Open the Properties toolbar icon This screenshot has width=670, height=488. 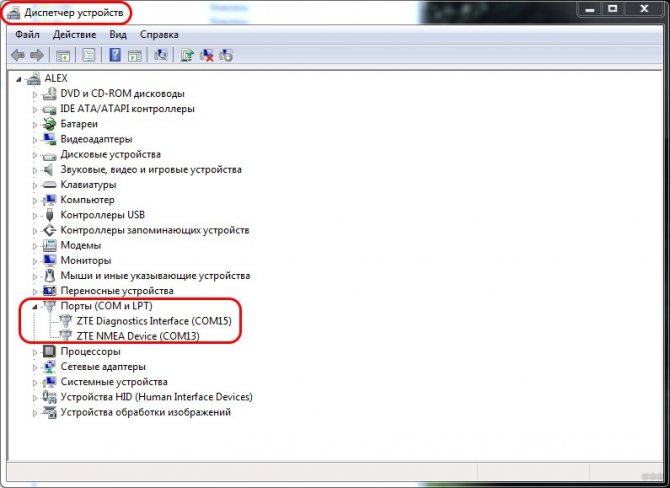(88, 55)
